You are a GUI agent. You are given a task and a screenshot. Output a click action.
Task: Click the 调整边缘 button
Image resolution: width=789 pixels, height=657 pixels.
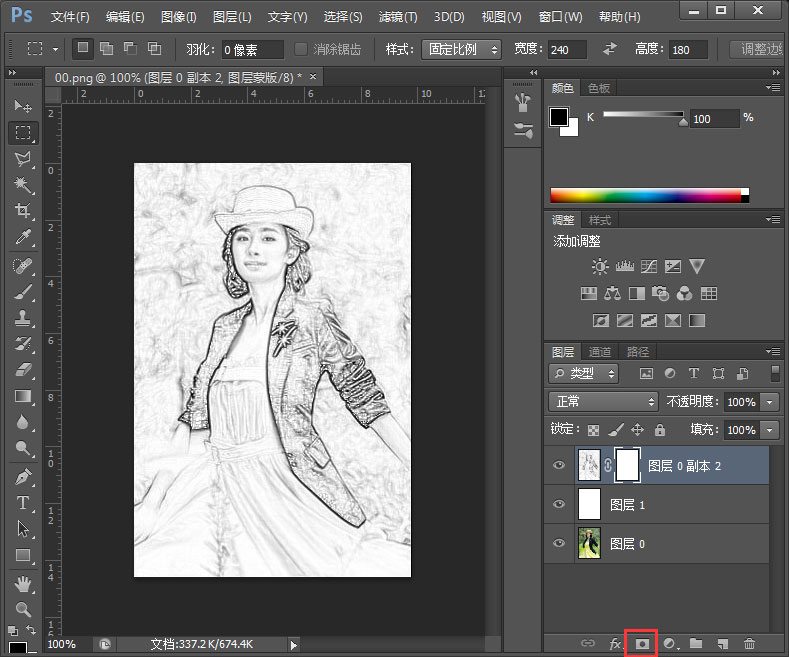pos(757,49)
